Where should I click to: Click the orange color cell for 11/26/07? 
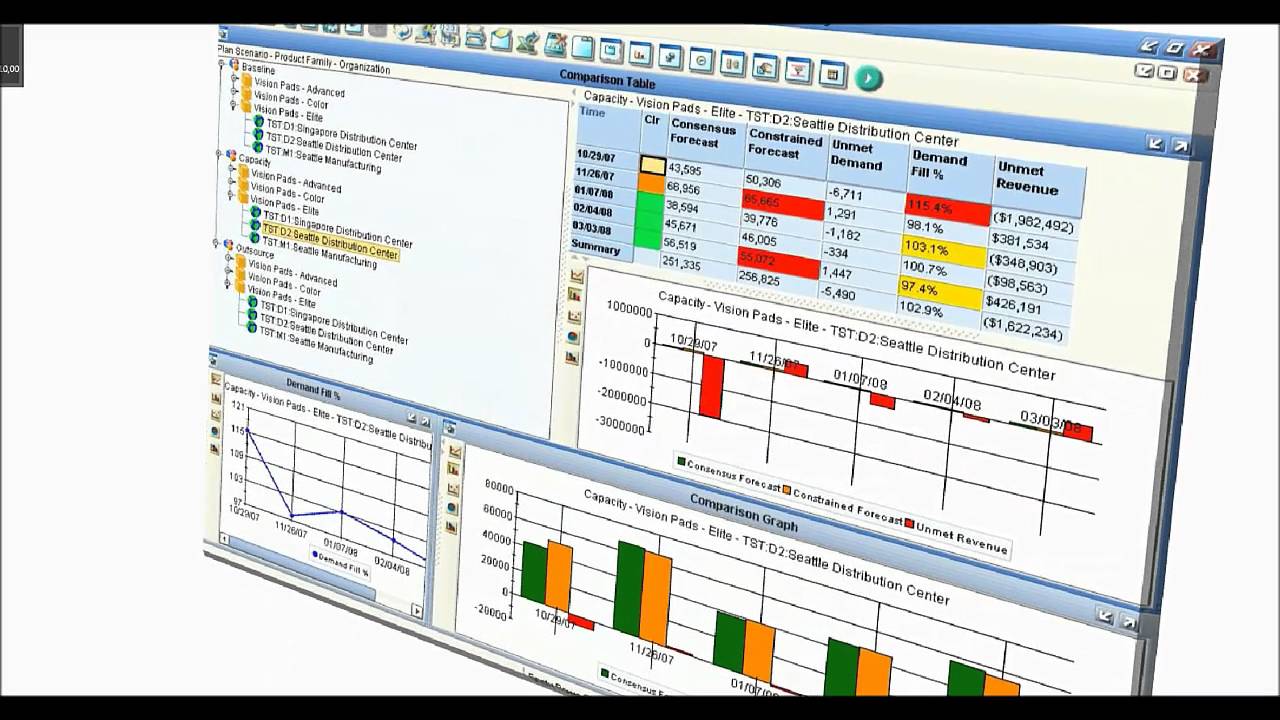pos(652,184)
